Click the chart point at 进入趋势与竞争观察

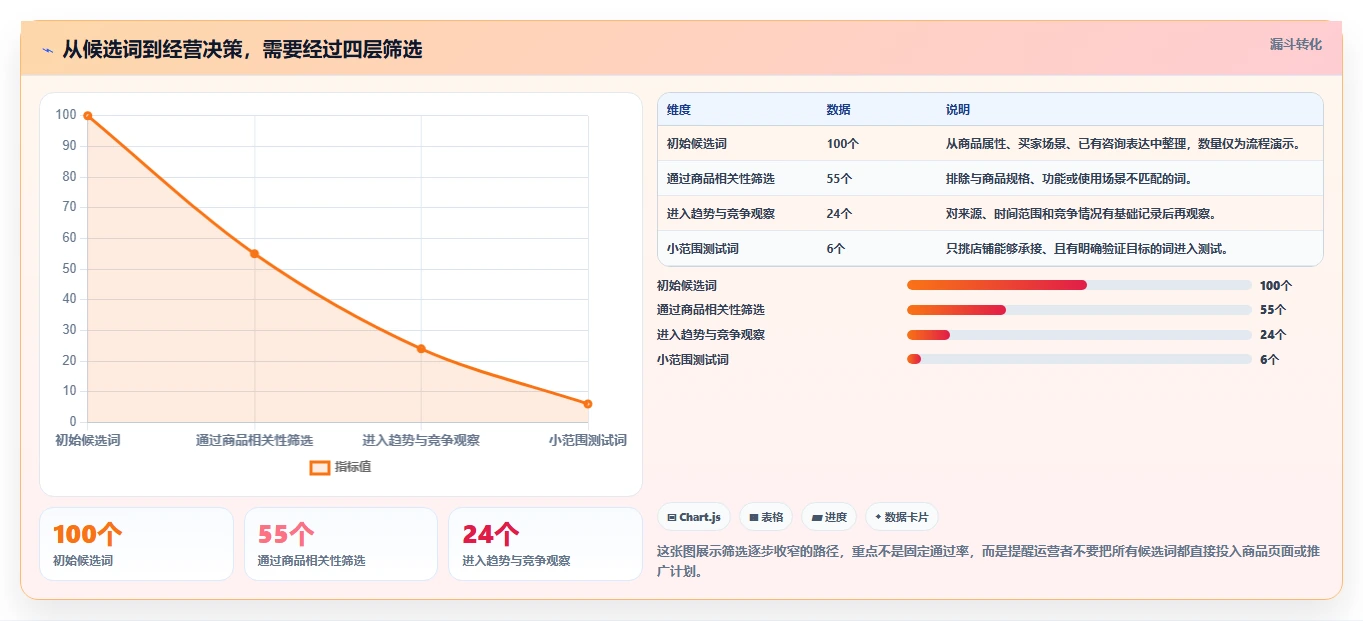421,349
